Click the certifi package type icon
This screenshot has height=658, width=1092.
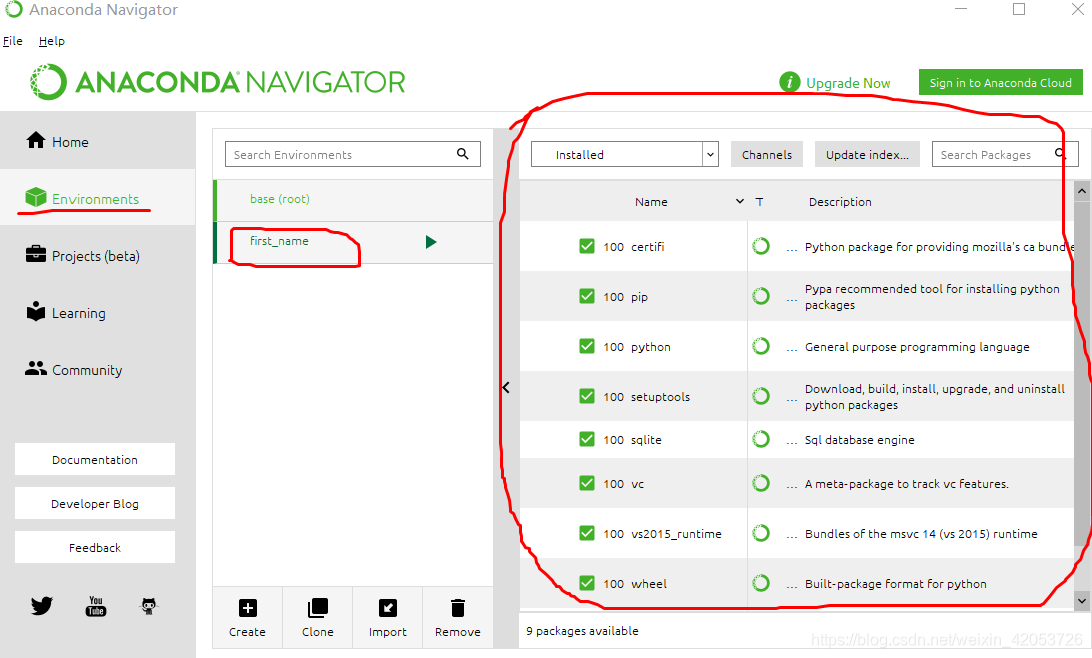click(761, 246)
